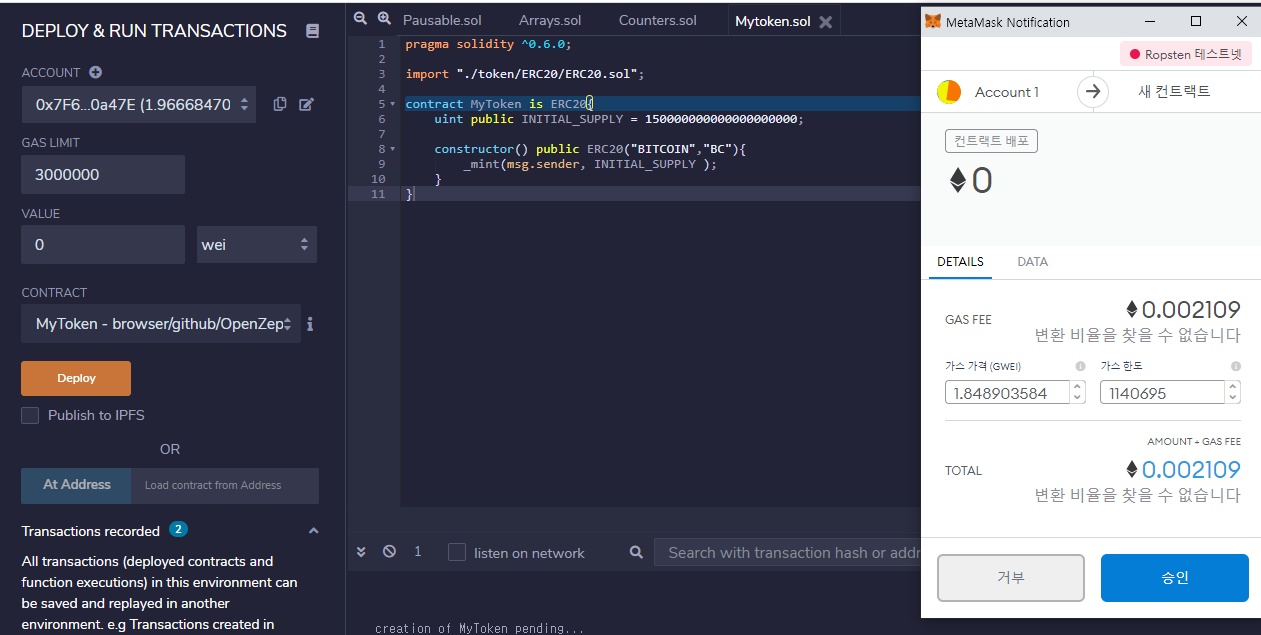
Task: Minimize the MetaMask Notification window
Action: coord(1150,21)
